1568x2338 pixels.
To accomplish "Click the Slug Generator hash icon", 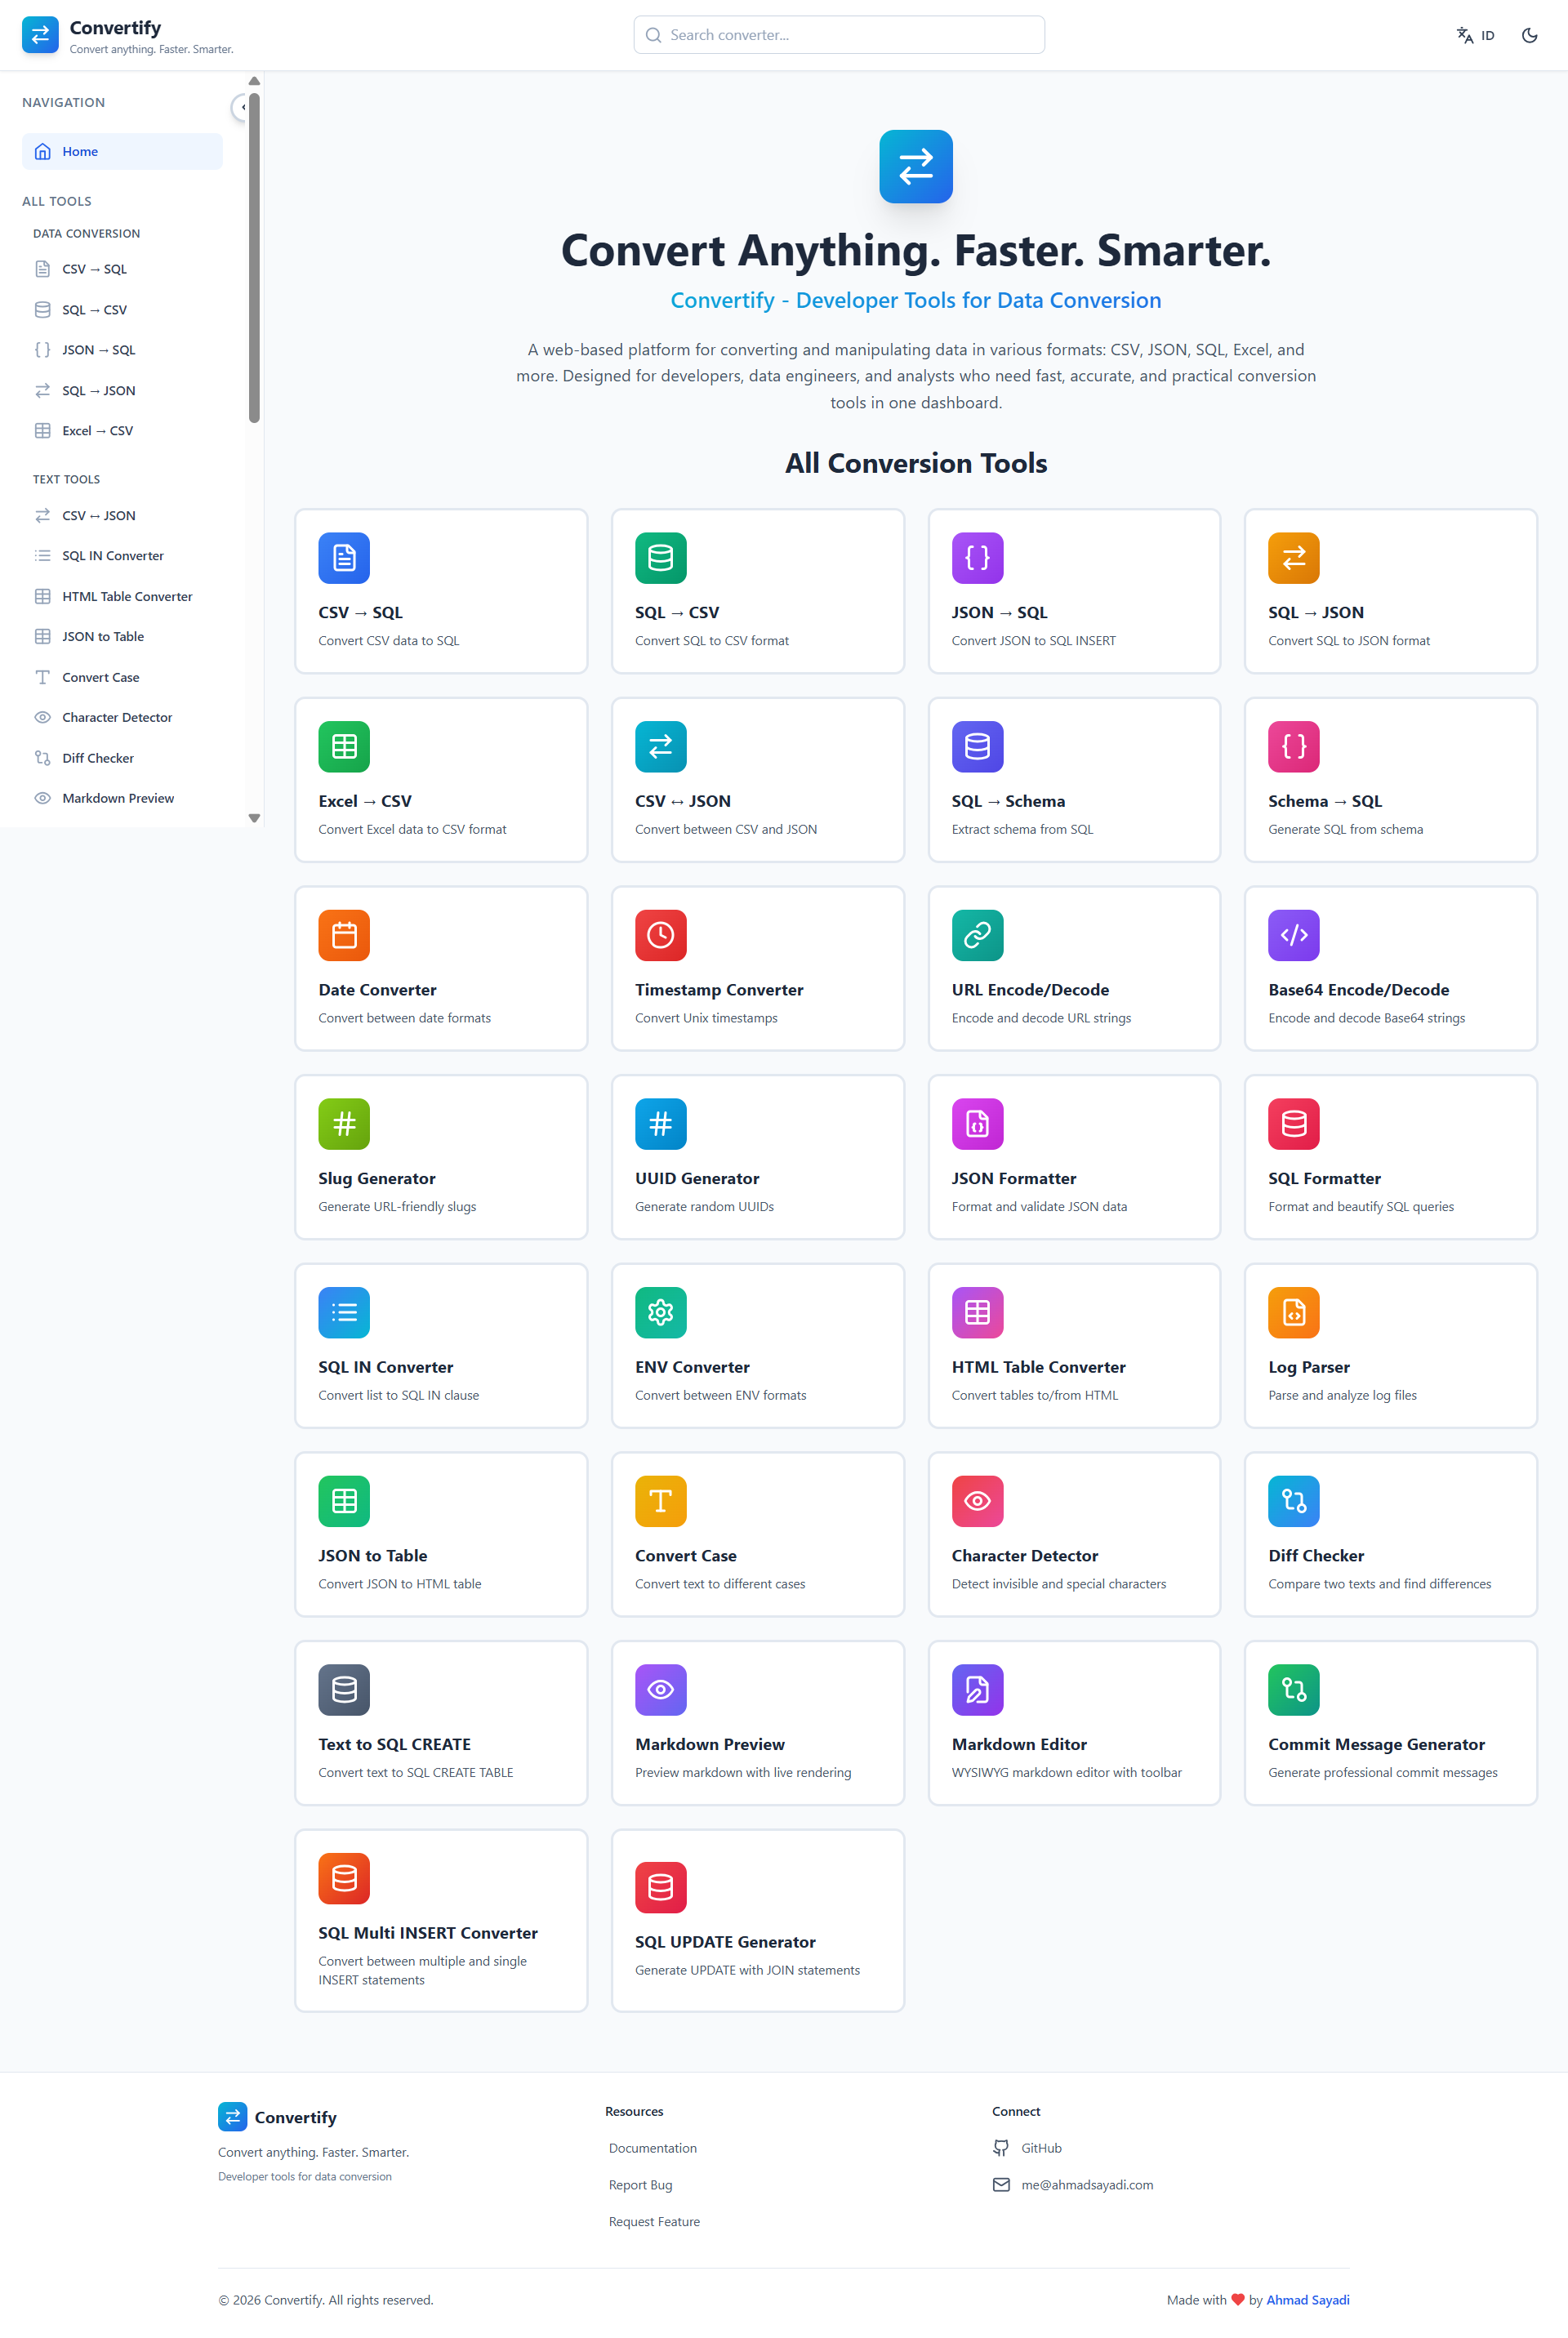I will 344,1124.
